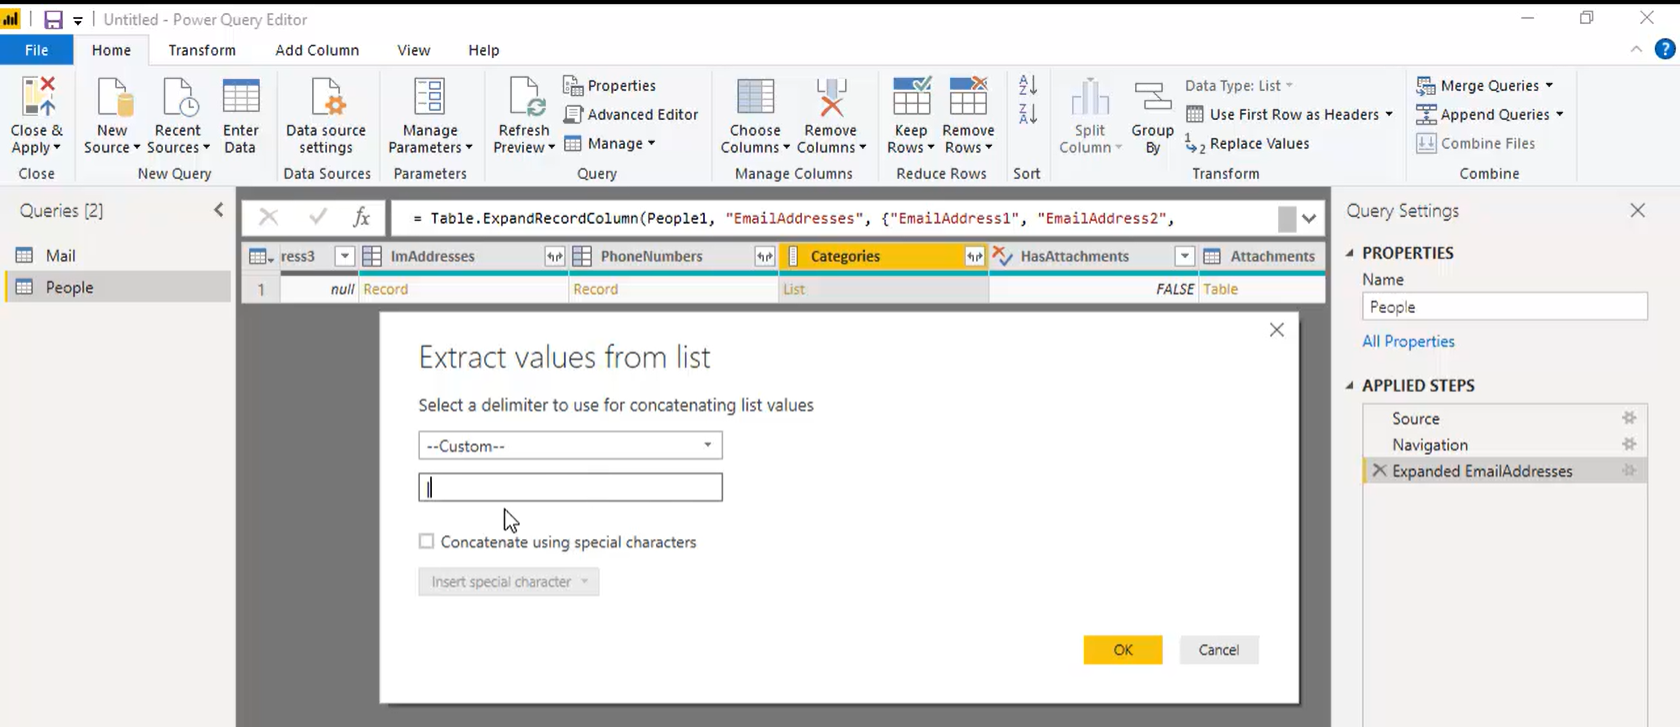
Task: Enable Concatenate using special characters
Action: coord(427,541)
